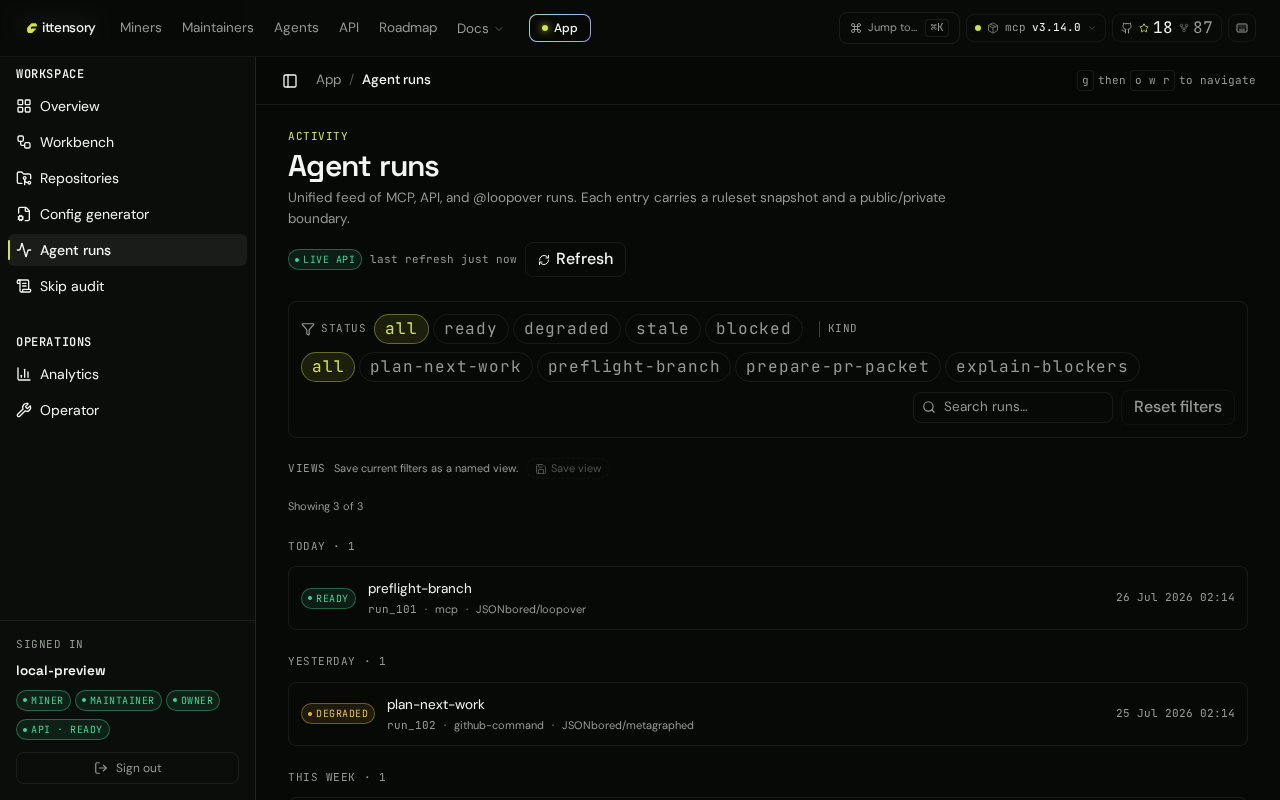Click the JSONbored/loopover repository text
The width and height of the screenshot is (1280, 800).
531,610
